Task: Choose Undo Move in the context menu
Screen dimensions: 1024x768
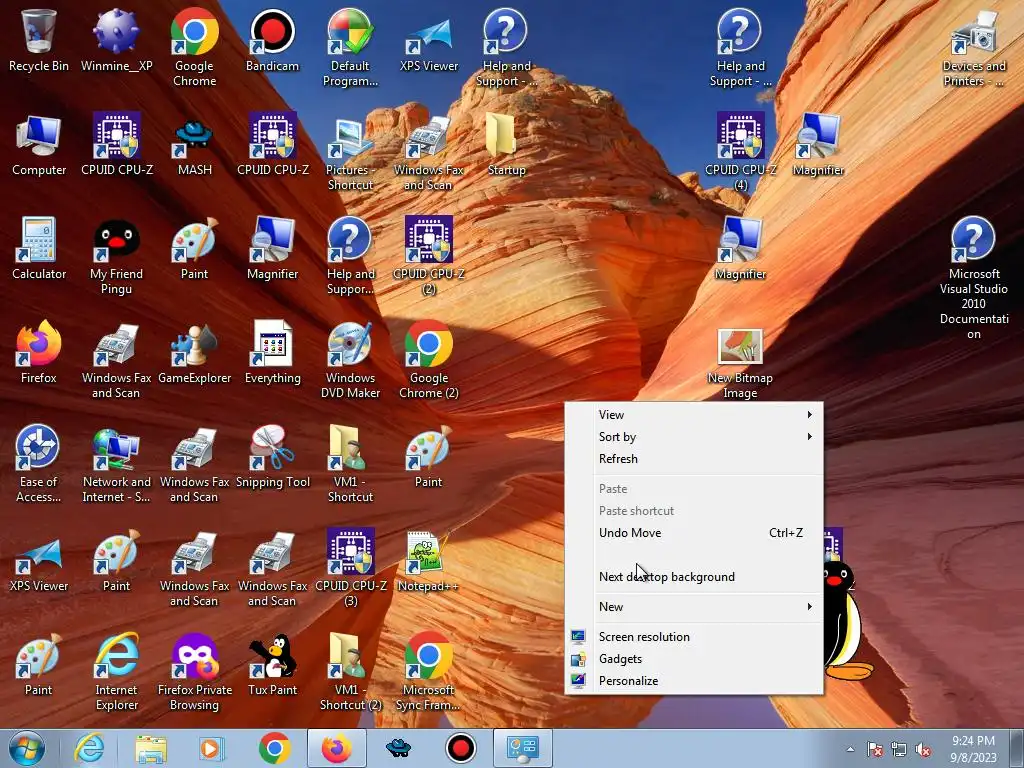Action: [x=694, y=533]
